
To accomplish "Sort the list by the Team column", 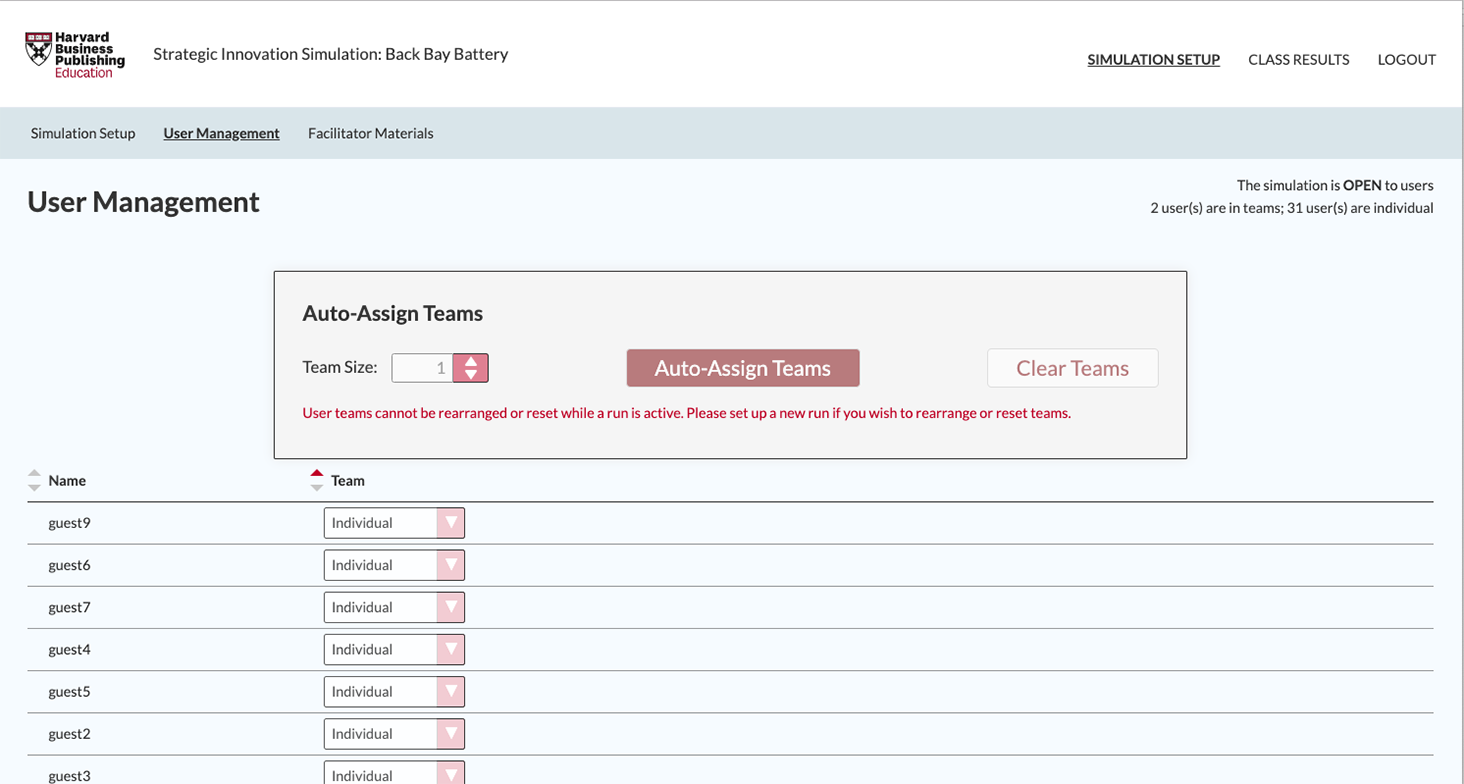I will (317, 481).
